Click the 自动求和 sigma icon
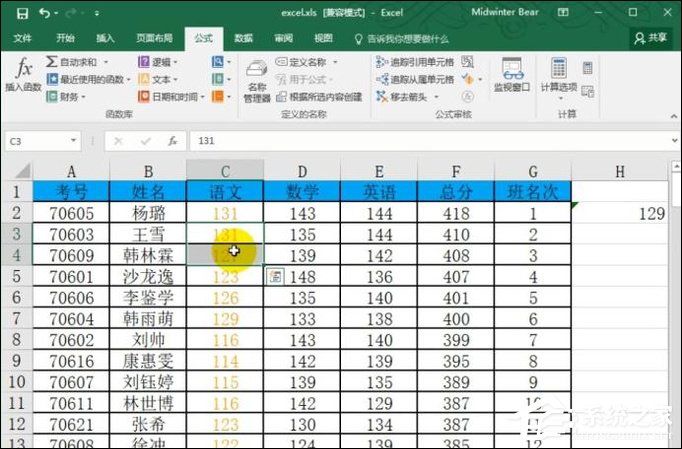 52,62
